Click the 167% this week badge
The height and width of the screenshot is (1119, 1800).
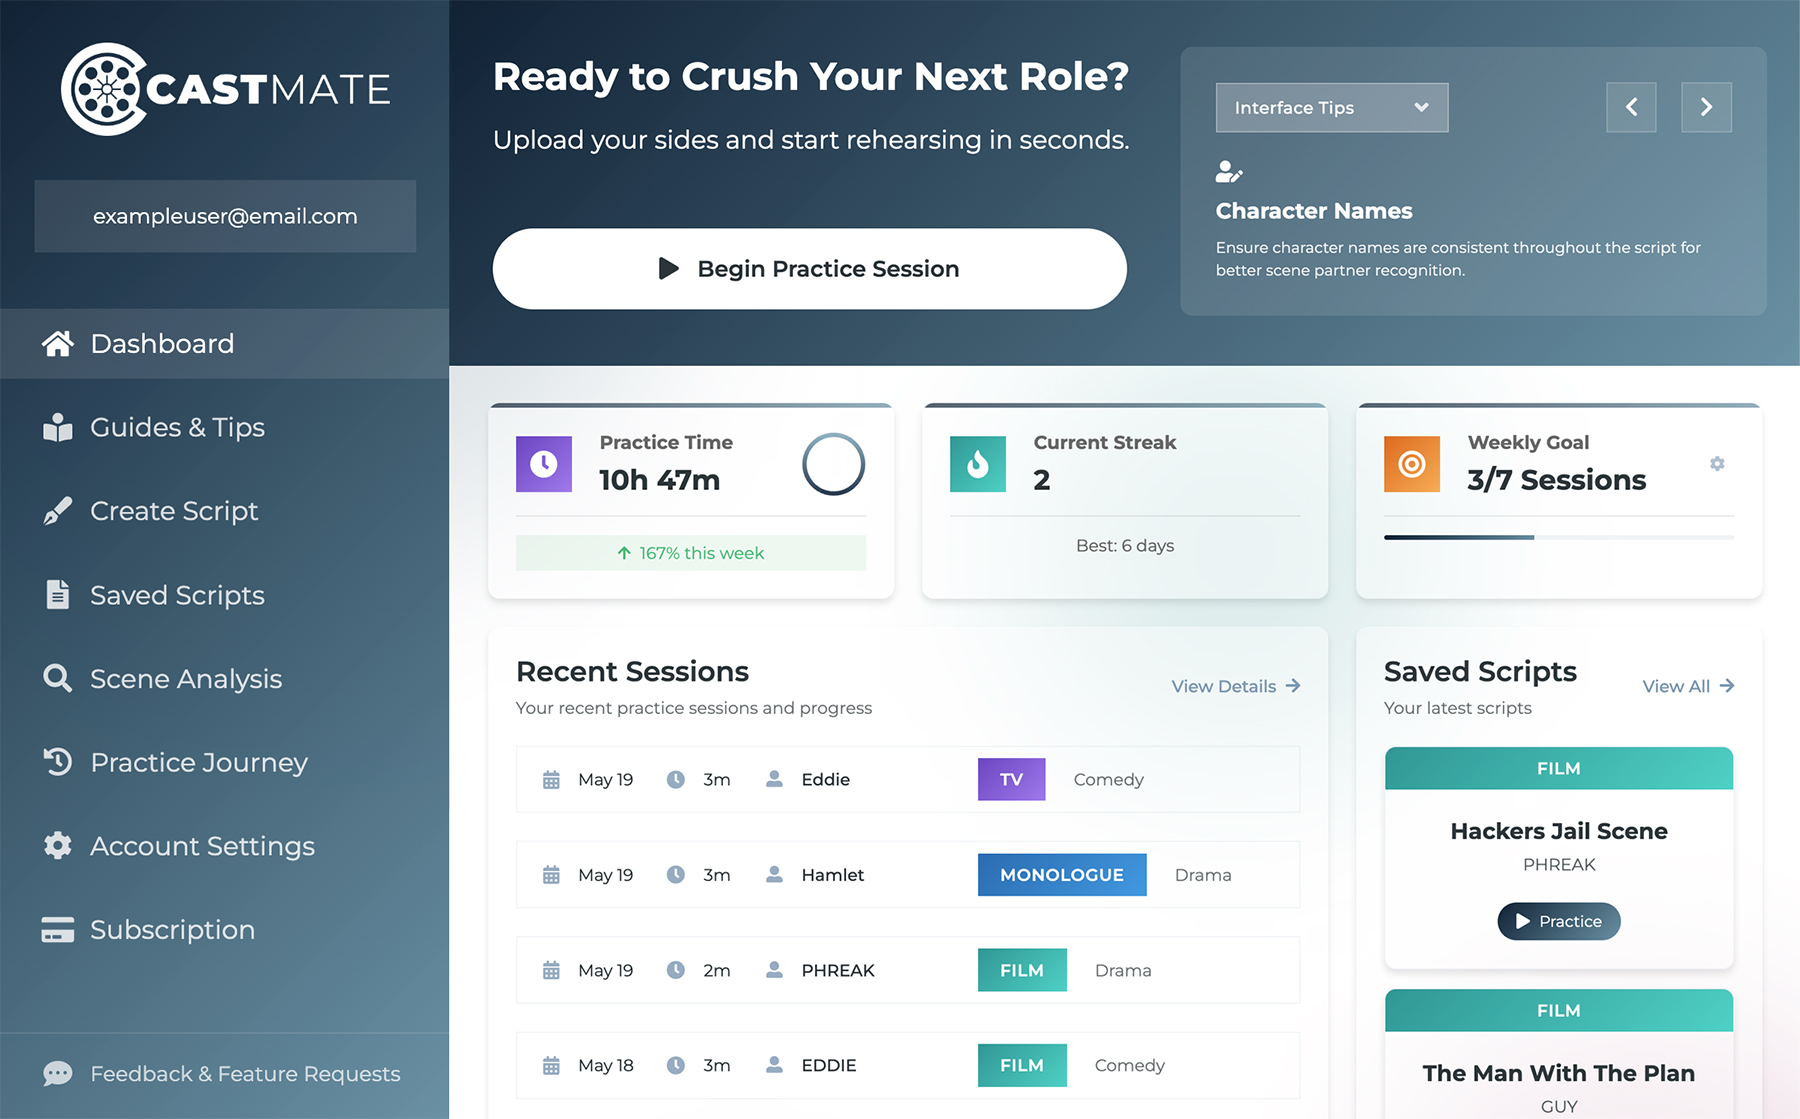pos(690,553)
